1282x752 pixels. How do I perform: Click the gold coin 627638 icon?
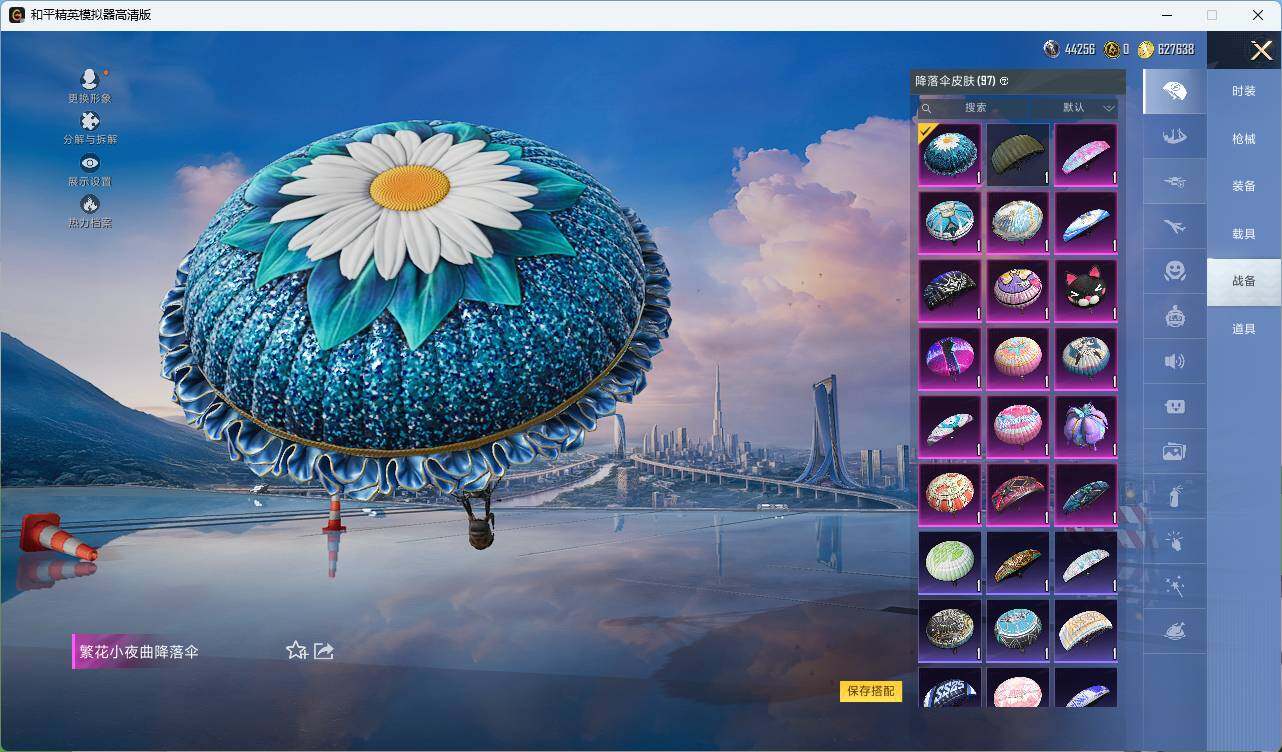1146,49
